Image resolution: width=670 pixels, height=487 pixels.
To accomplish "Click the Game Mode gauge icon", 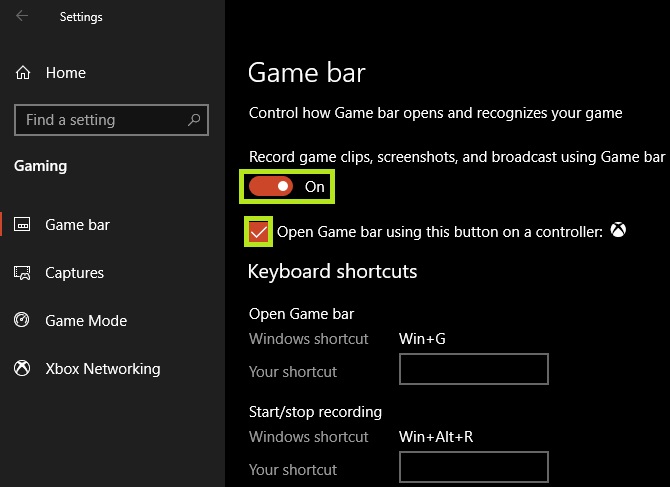I will click(21, 320).
